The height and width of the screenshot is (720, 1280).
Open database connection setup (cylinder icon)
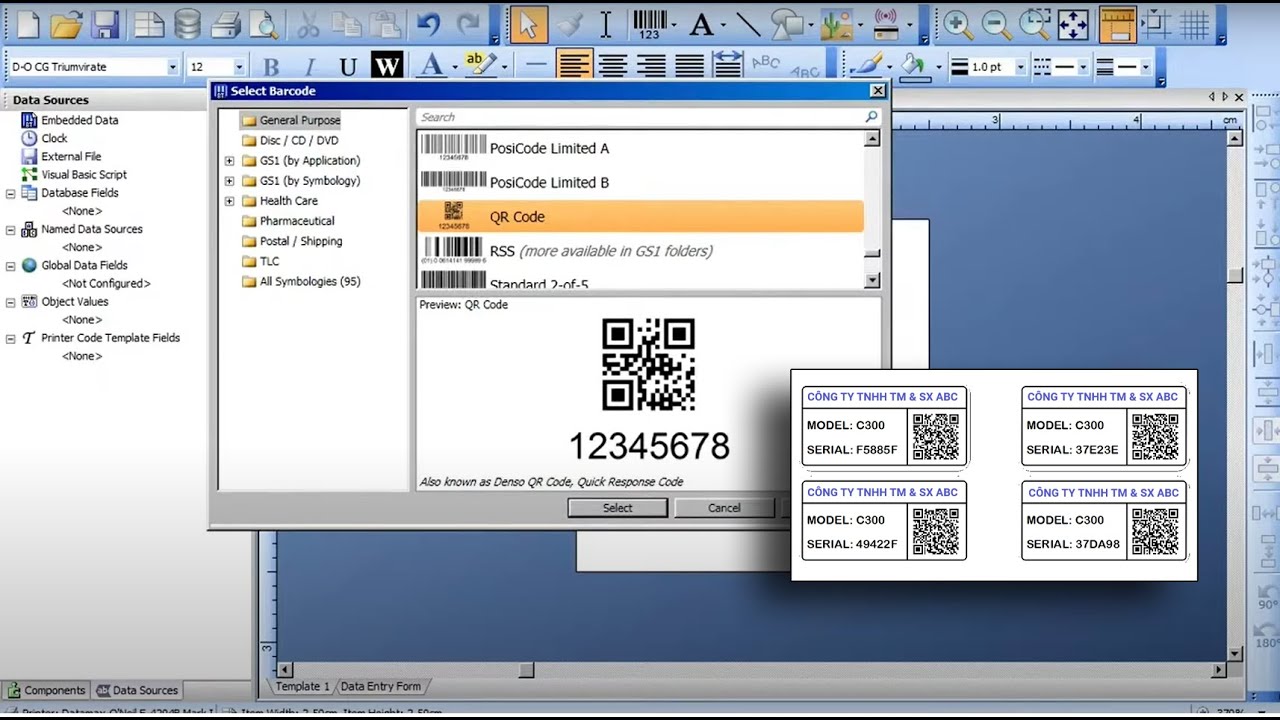coord(186,24)
